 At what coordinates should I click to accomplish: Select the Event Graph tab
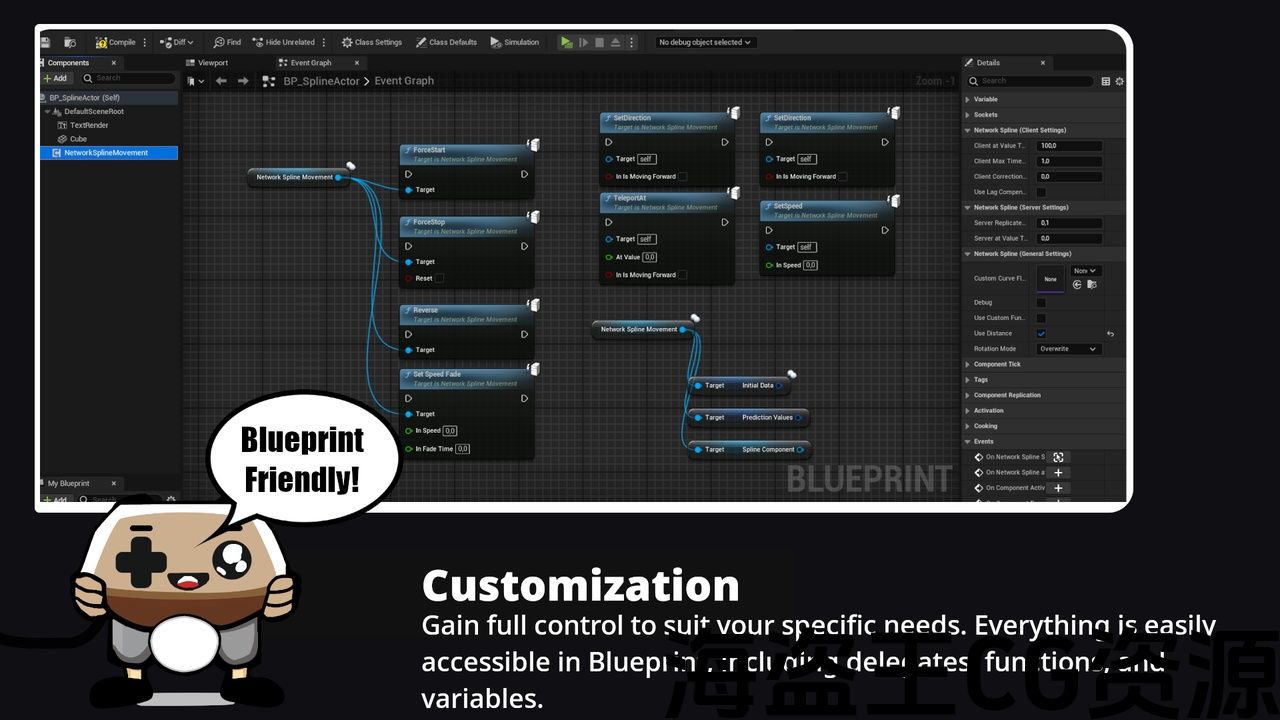click(x=310, y=63)
